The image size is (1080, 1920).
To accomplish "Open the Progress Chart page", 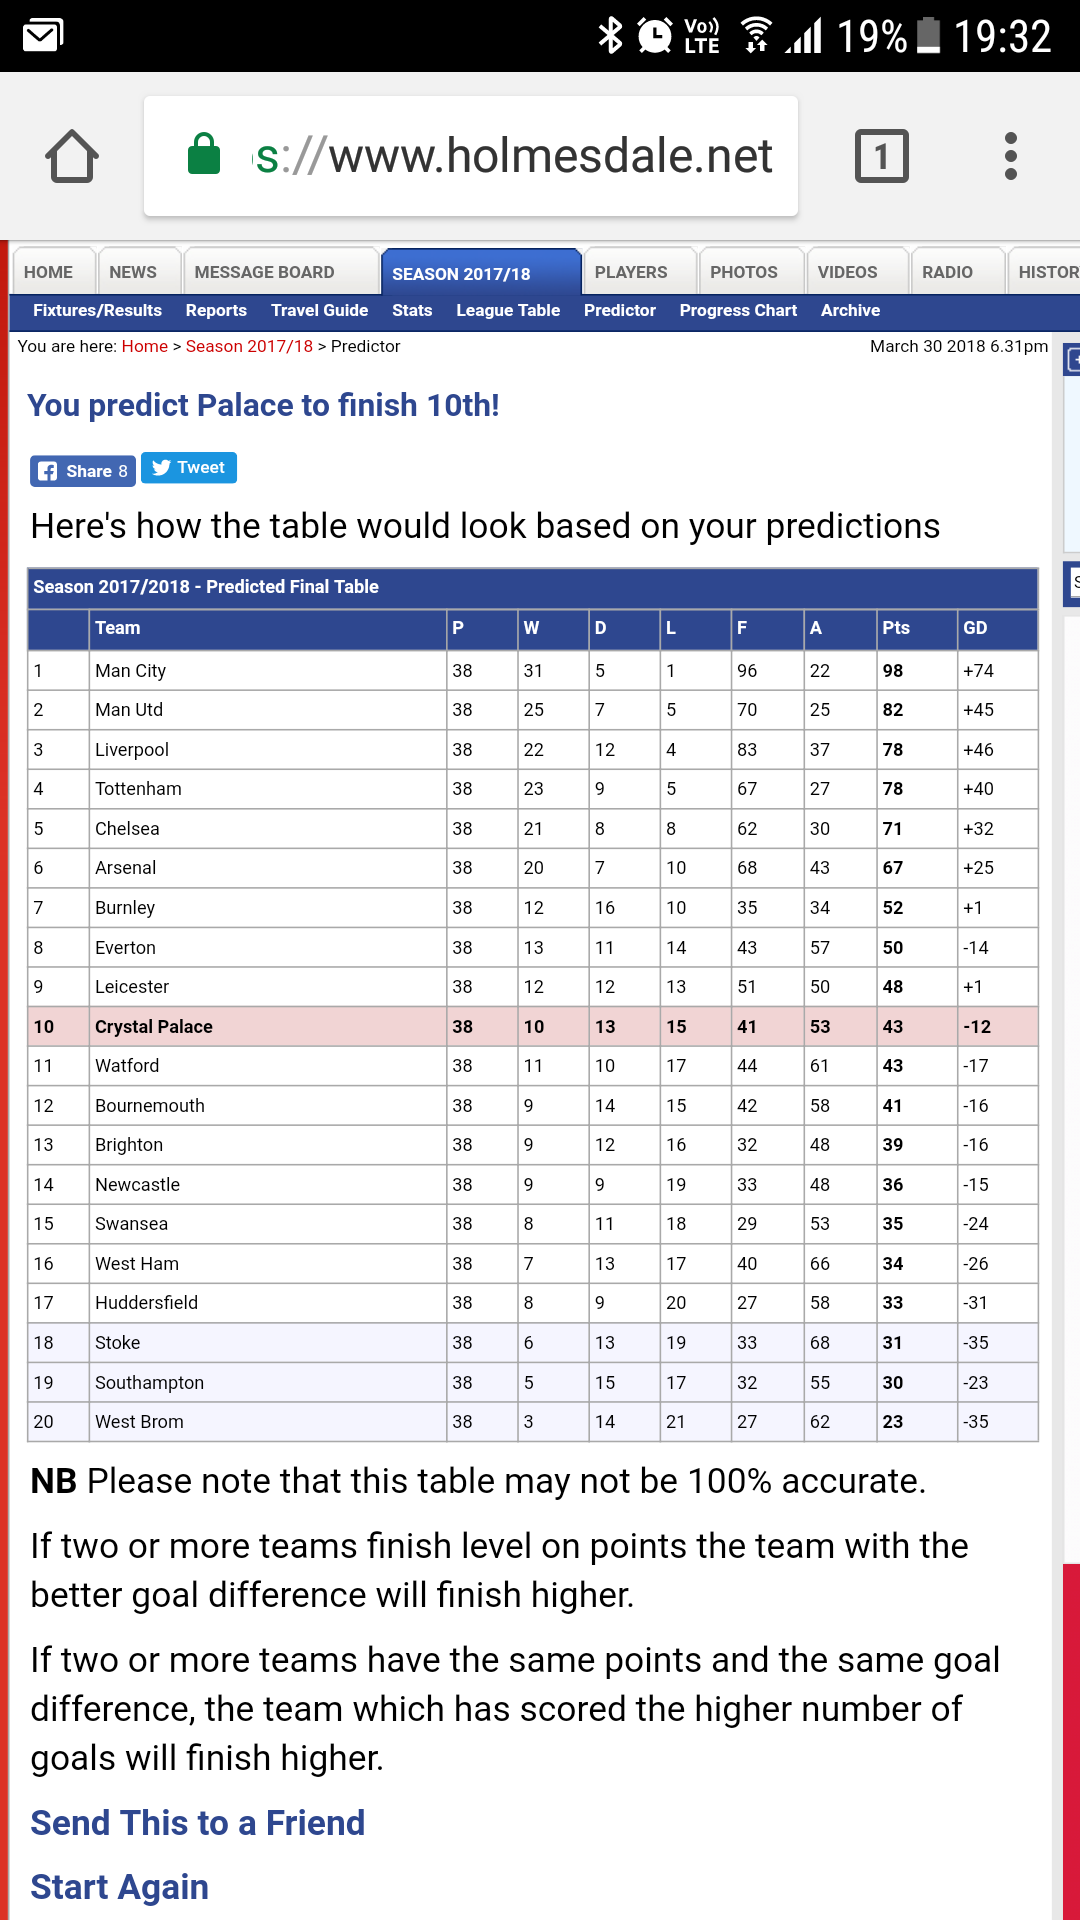I will tap(738, 311).
